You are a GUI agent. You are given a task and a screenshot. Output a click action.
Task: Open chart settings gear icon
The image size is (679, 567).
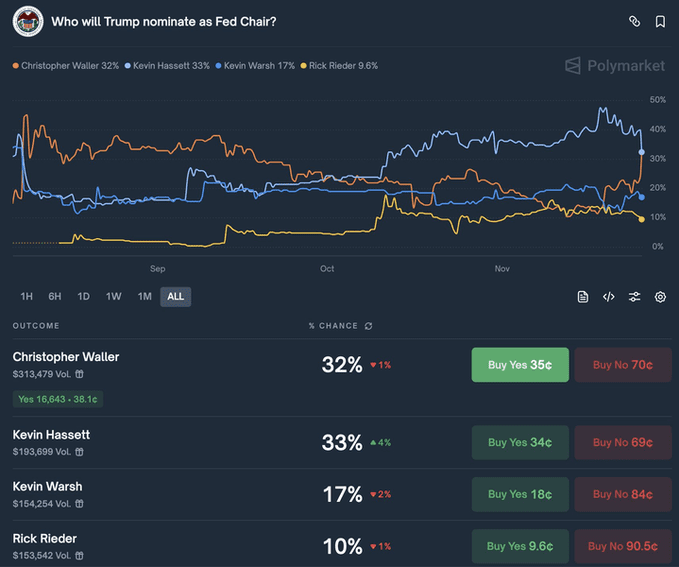click(x=660, y=297)
